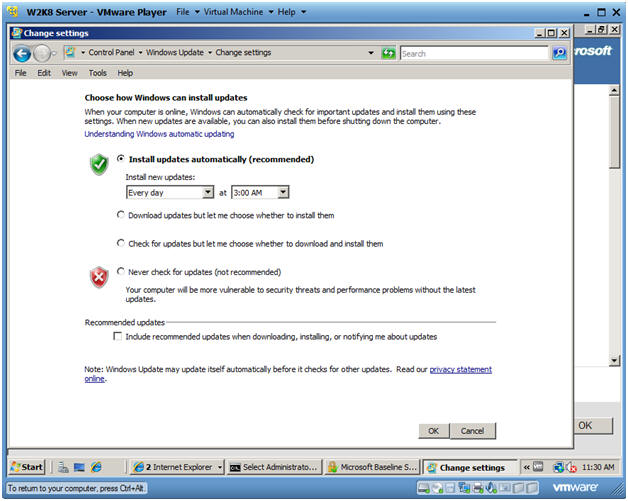The image size is (628, 501).
Task: Open the Help menu in Change settings
Action: point(125,73)
